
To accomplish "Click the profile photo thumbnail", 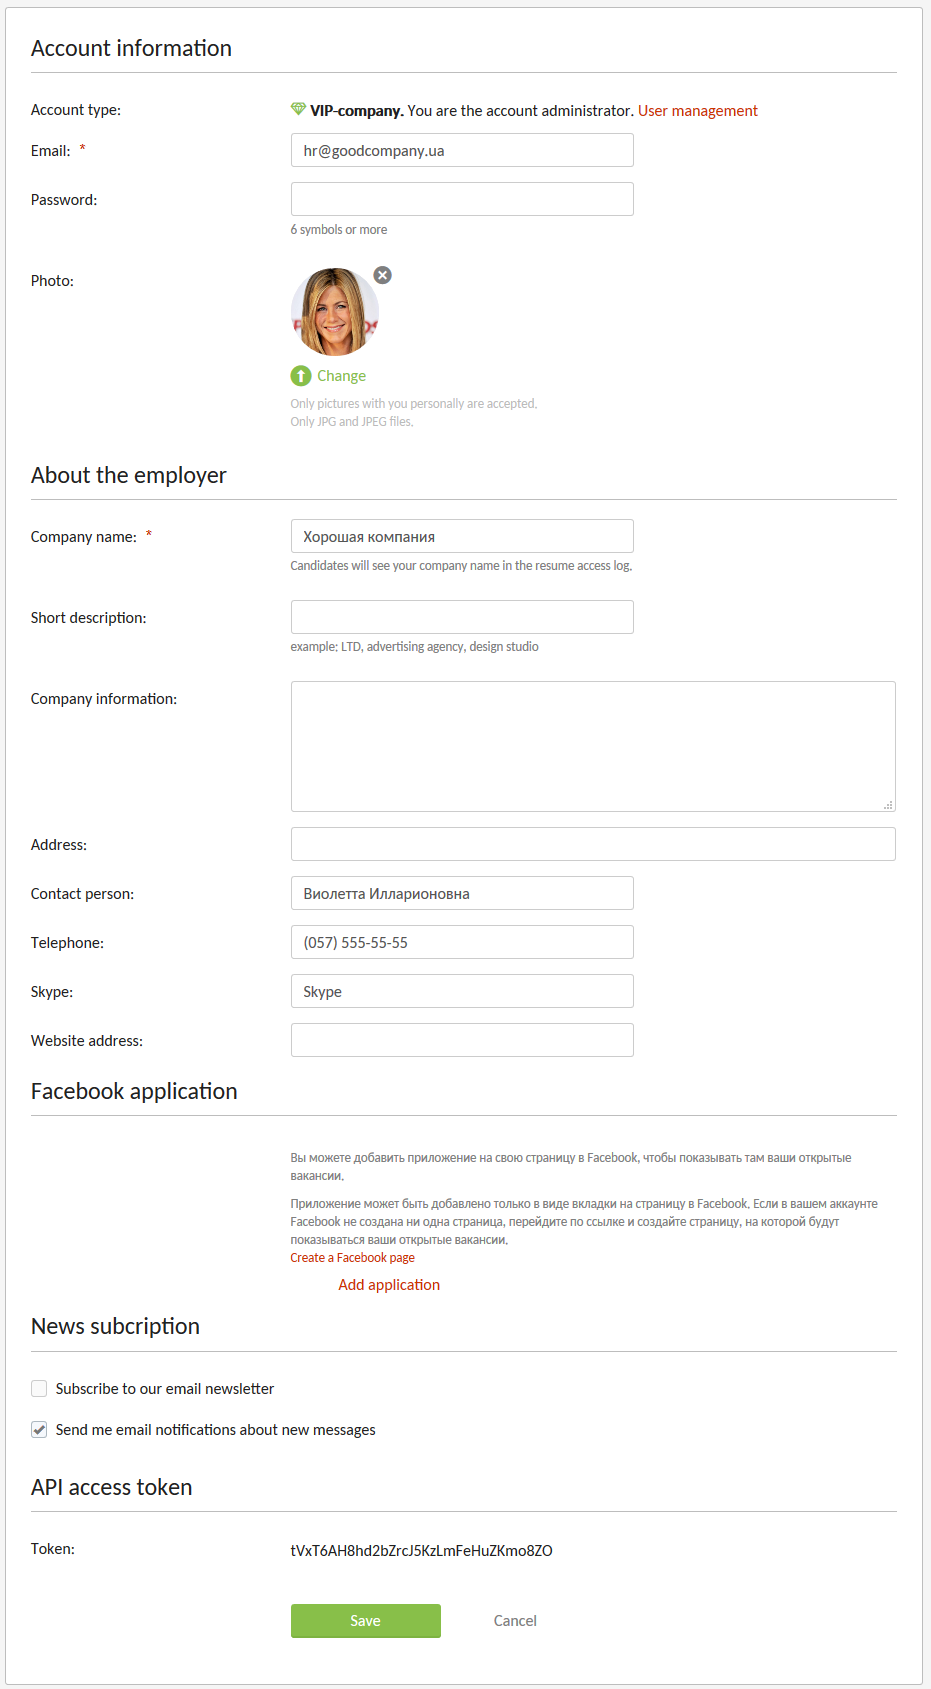I will [x=335, y=312].
